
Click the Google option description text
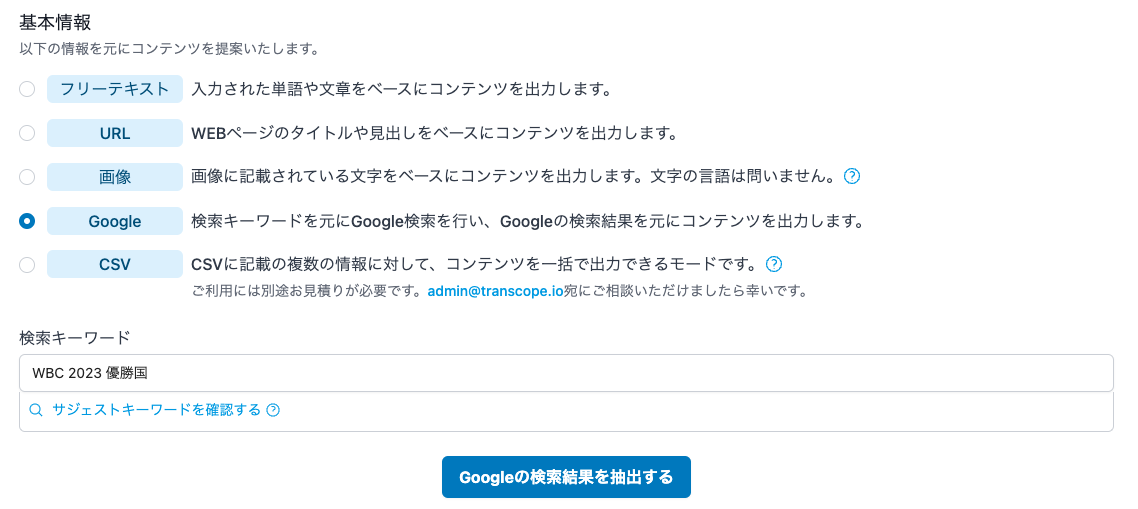[527, 221]
